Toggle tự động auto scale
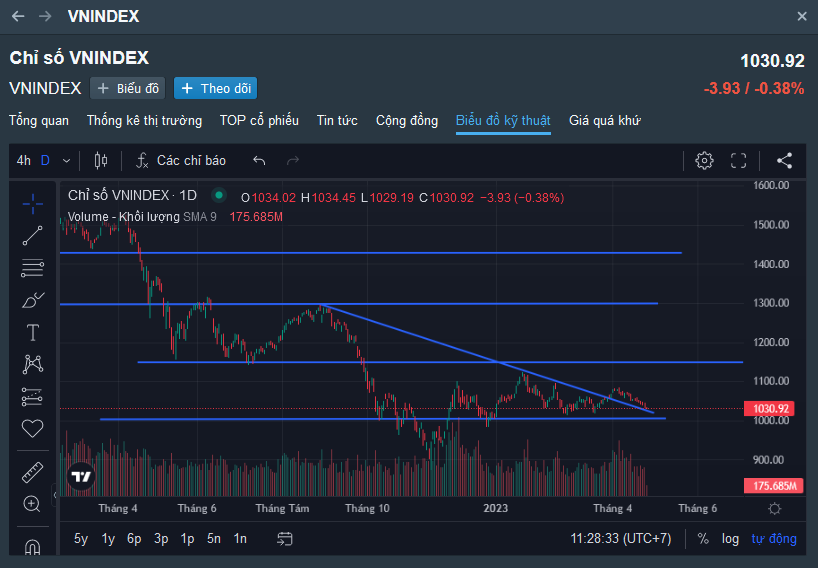818x568 pixels. (x=774, y=538)
